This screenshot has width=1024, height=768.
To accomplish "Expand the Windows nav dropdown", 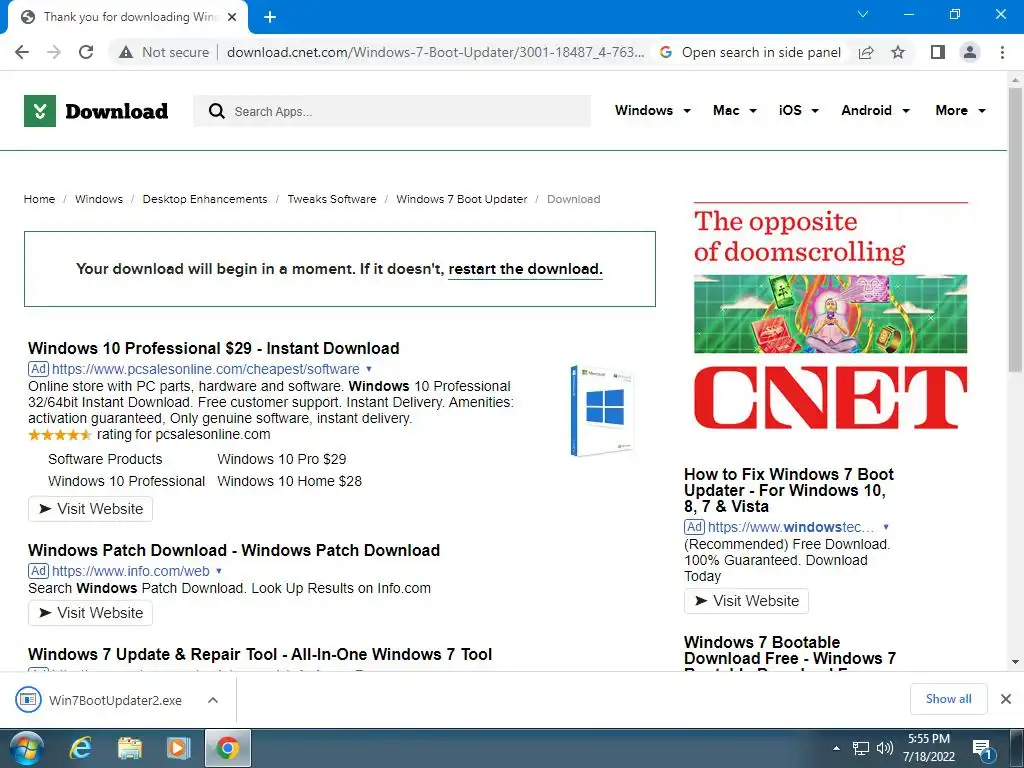I will point(652,110).
